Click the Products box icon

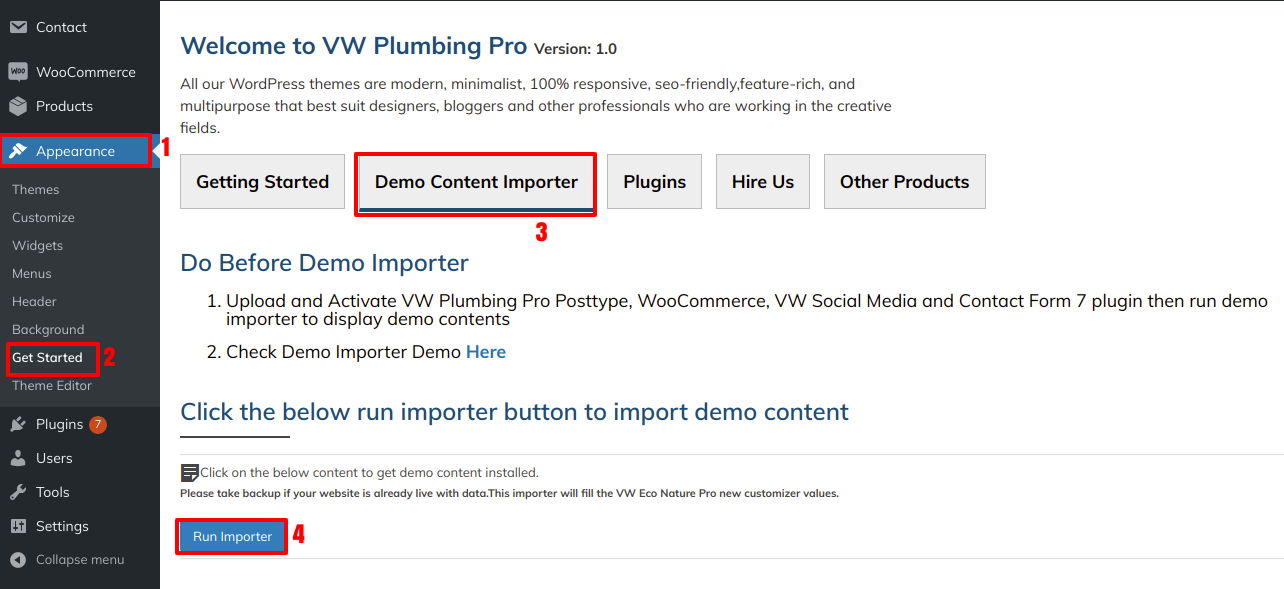pos(18,106)
